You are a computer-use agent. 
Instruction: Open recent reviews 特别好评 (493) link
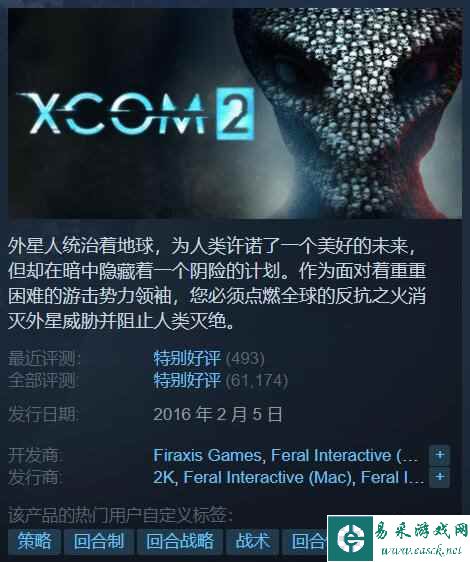pos(209,358)
